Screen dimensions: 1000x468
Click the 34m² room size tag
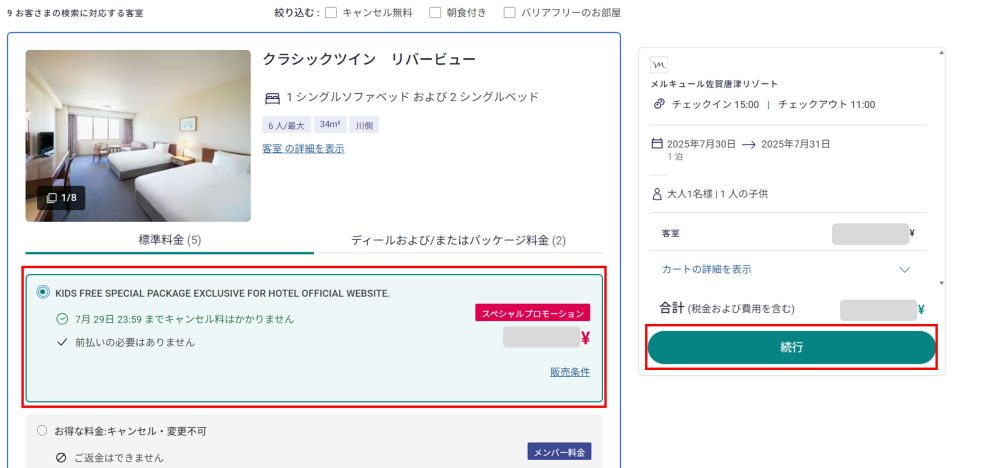330,125
